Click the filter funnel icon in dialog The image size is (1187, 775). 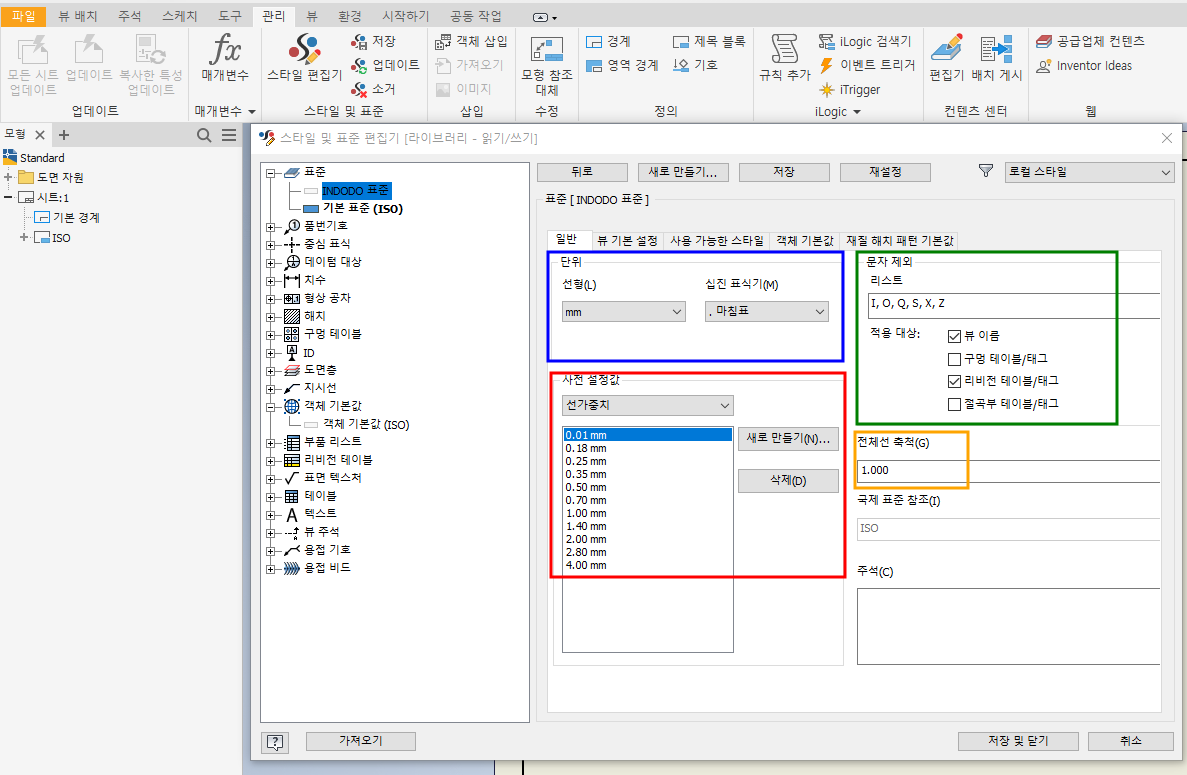(986, 171)
